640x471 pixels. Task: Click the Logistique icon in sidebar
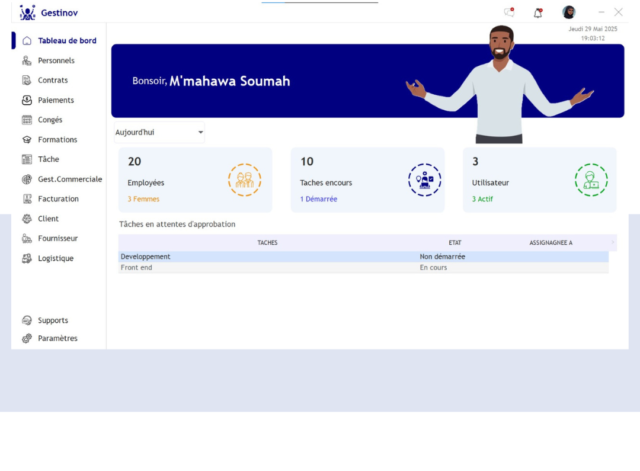(27, 258)
